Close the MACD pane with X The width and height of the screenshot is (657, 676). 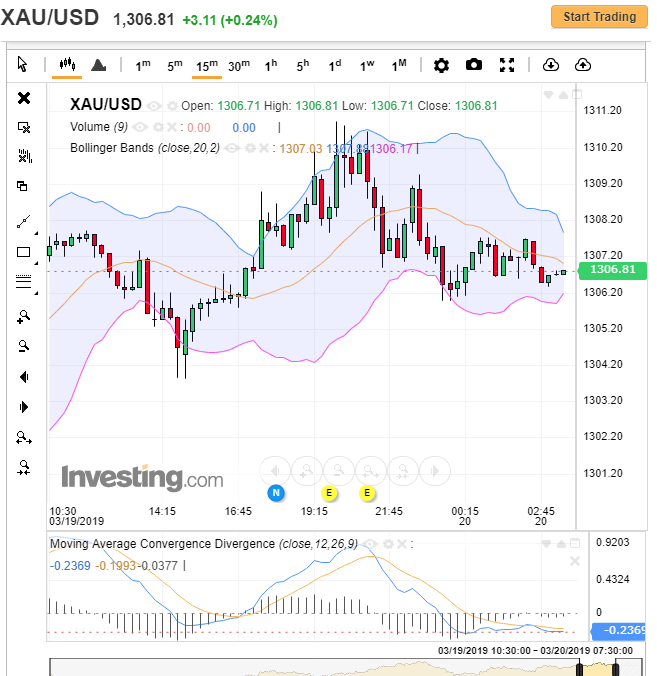(x=575, y=561)
